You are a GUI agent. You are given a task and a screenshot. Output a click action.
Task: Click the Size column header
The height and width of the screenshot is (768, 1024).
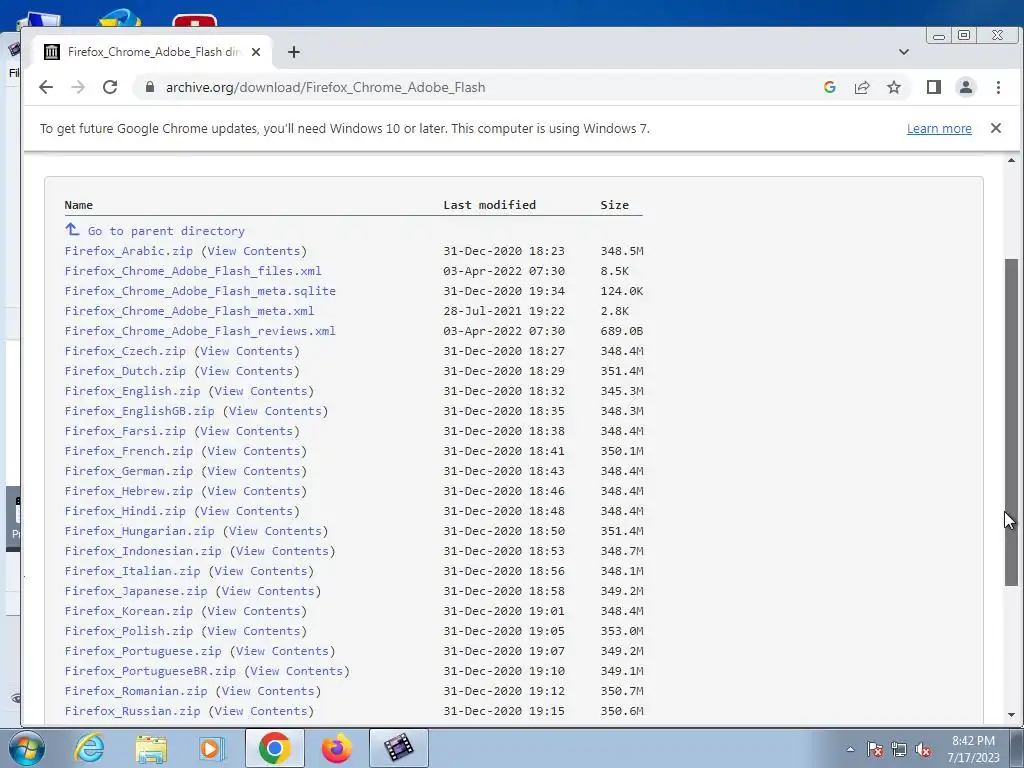(615, 205)
